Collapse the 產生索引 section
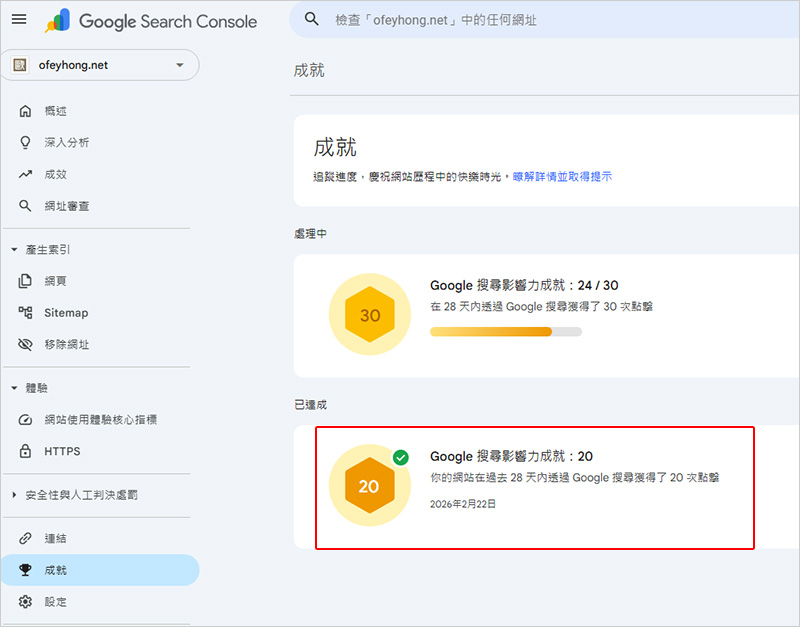The width and height of the screenshot is (800, 627). point(14,250)
